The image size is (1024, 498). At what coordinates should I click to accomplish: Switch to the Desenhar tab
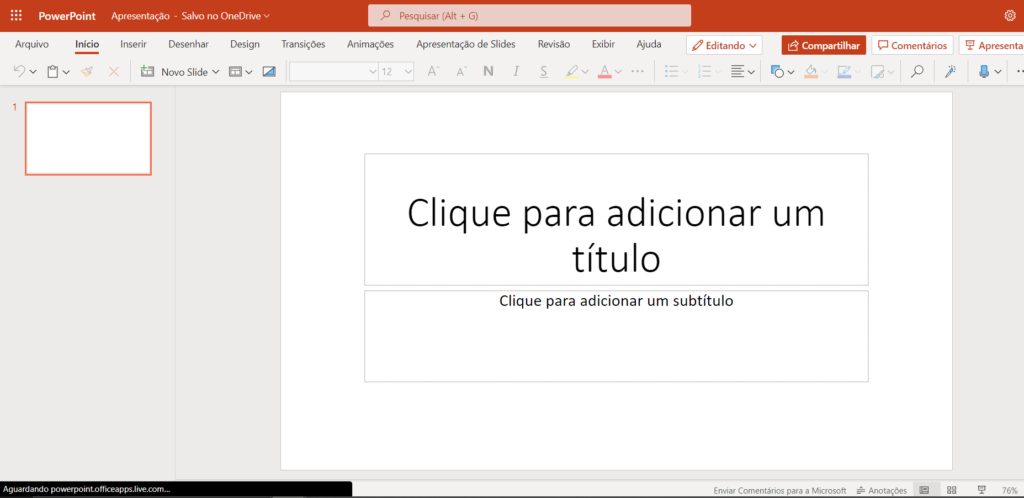tap(189, 44)
